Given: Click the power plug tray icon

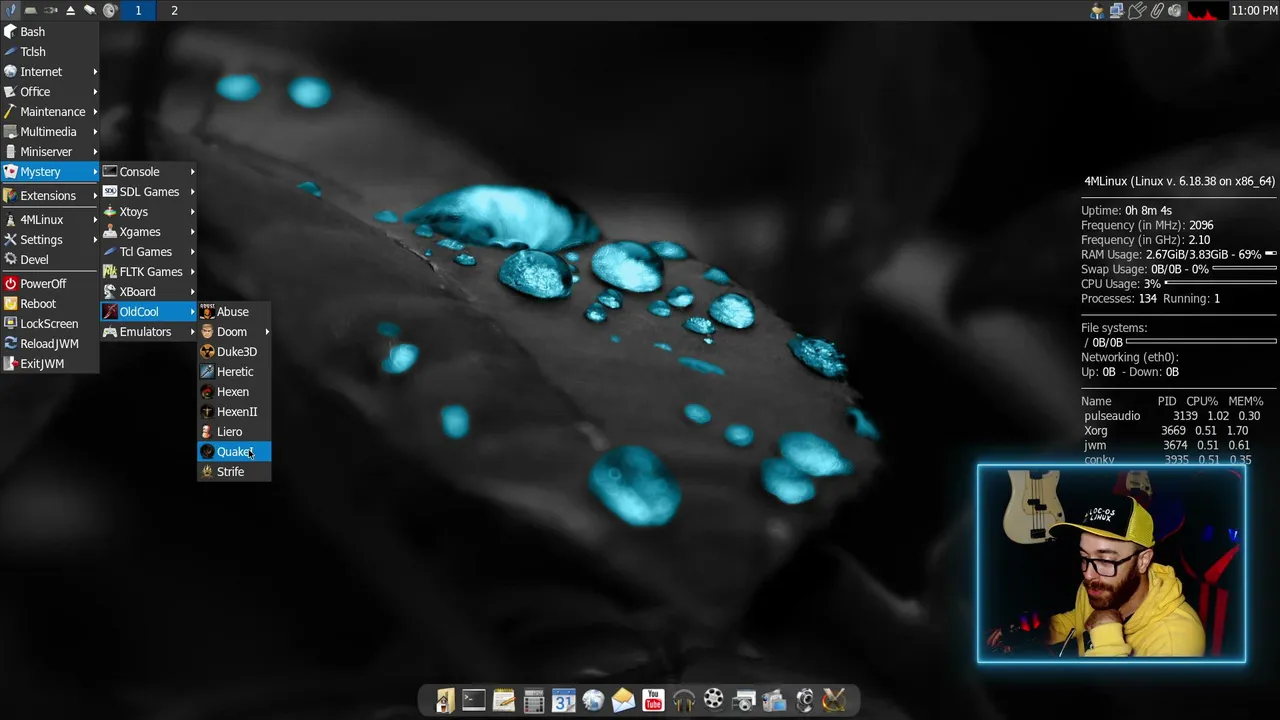Looking at the screenshot, I should (1136, 10).
